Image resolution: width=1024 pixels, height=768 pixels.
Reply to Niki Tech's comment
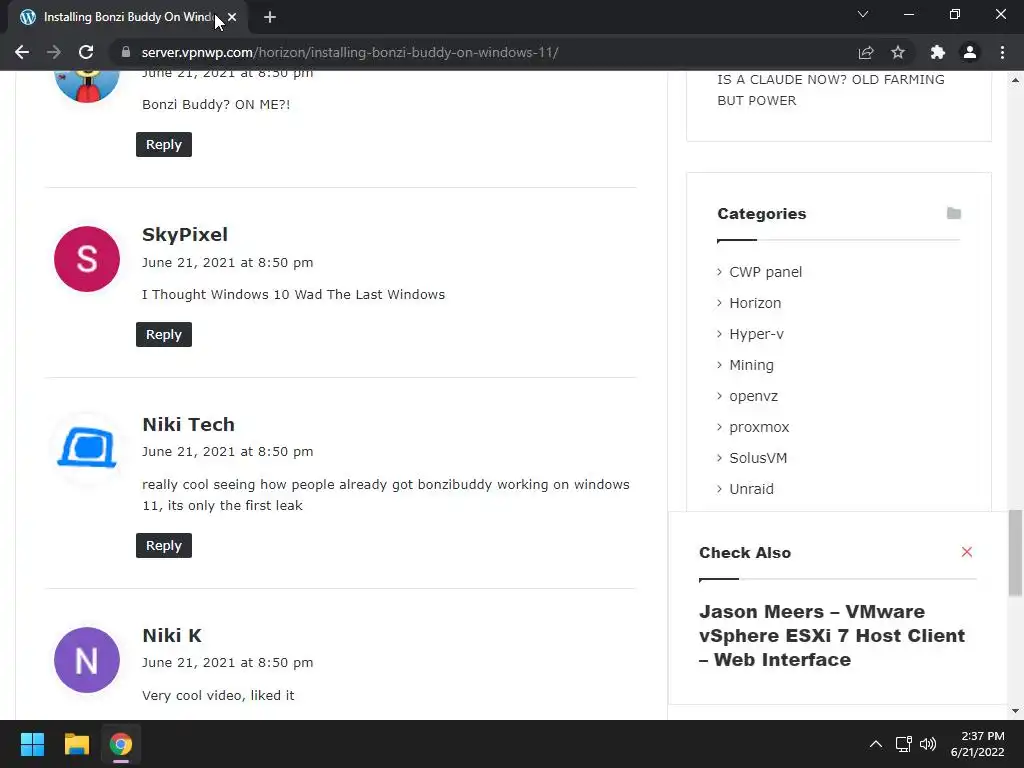click(164, 545)
